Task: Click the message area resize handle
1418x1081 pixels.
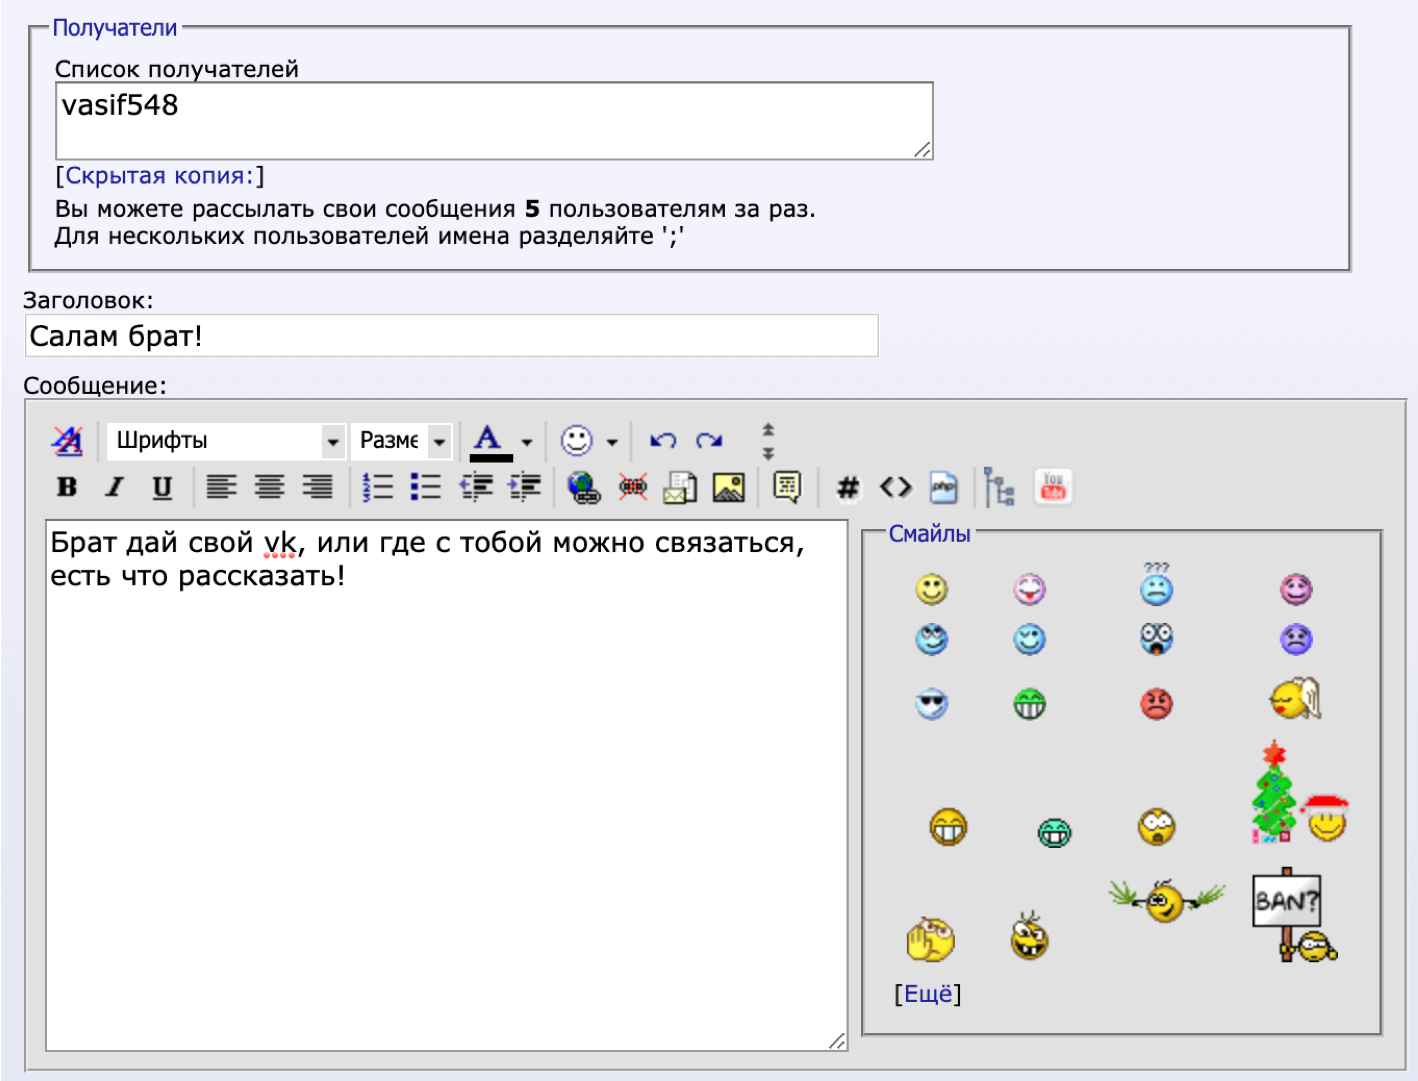Action: [x=838, y=1041]
